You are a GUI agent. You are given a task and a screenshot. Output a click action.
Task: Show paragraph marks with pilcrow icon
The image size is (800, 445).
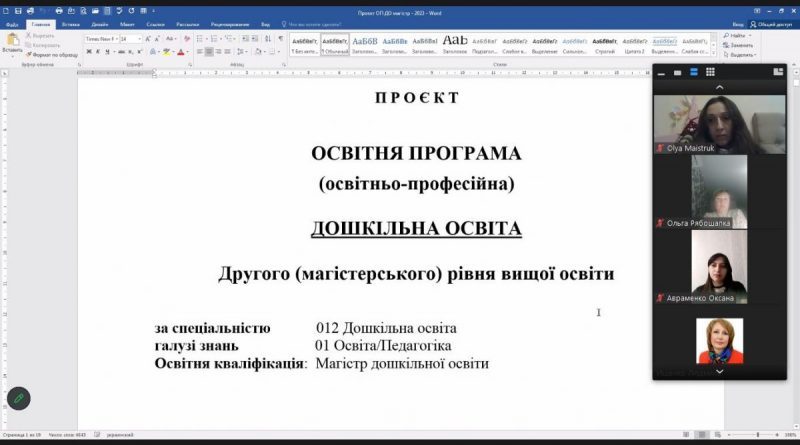281,39
